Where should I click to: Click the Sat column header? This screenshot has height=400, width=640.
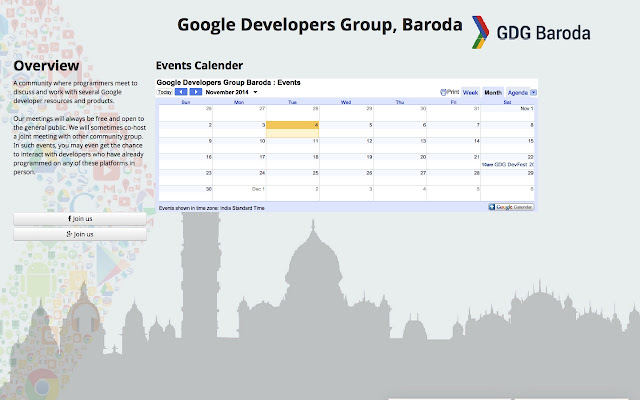[x=507, y=102]
